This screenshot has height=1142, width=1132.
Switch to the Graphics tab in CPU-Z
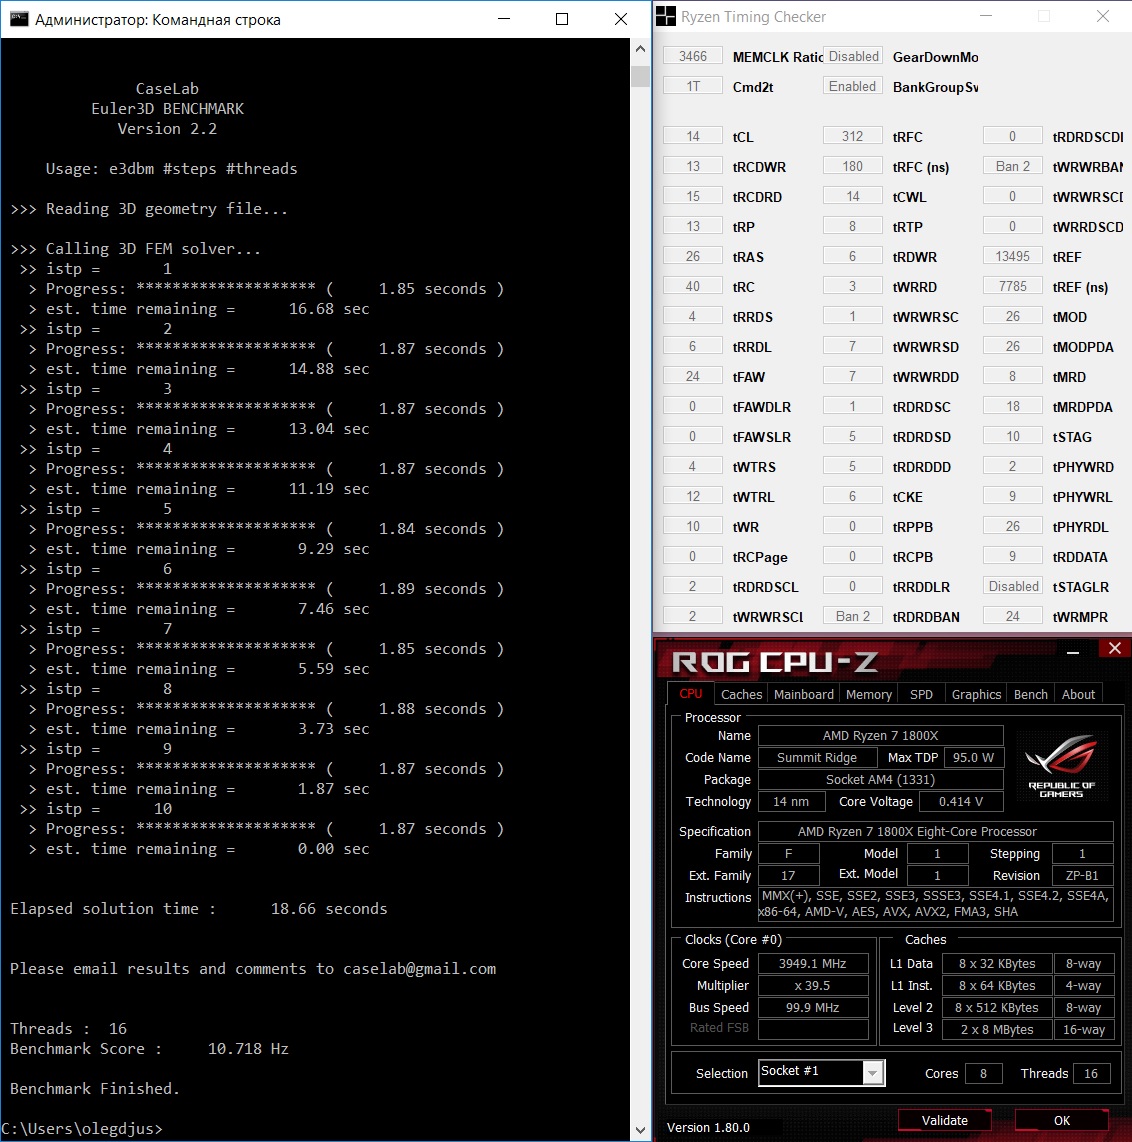pyautogui.click(x=976, y=694)
